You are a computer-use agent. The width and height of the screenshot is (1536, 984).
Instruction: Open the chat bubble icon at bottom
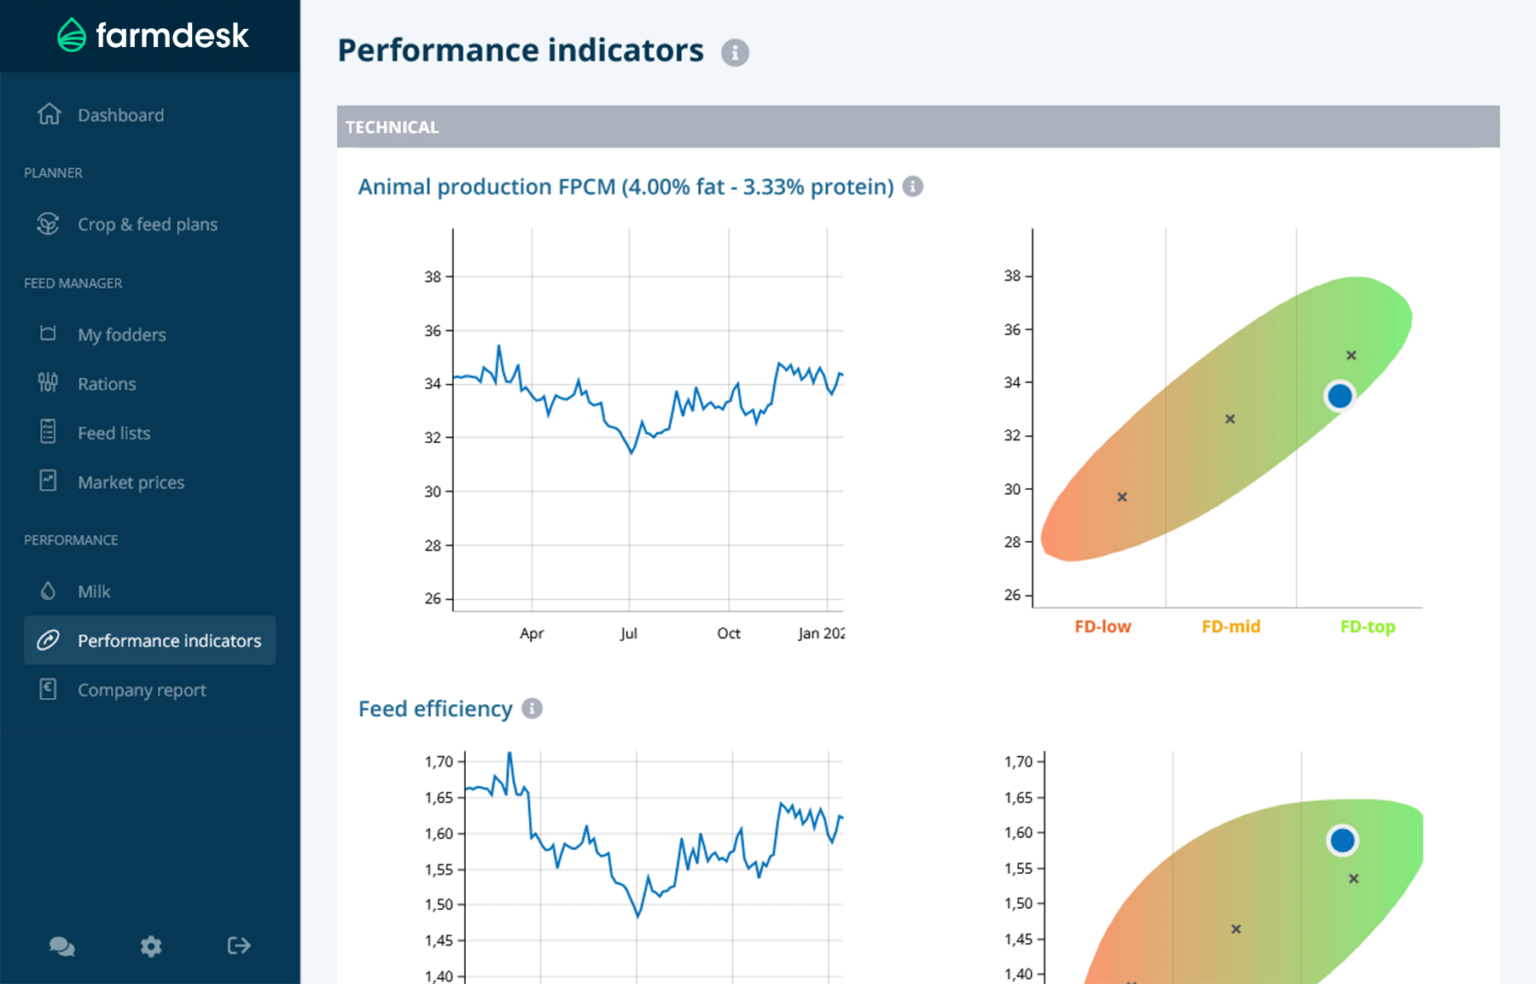point(62,946)
